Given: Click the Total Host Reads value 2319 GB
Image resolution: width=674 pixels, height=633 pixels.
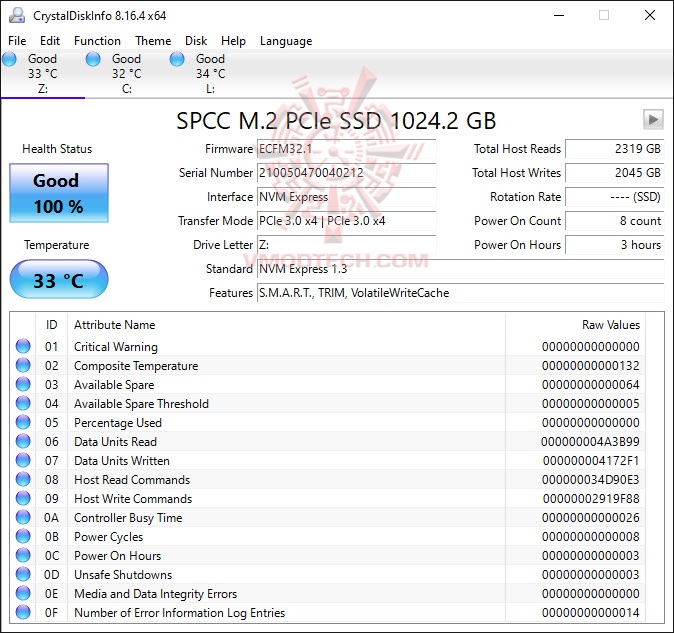Looking at the screenshot, I should [615, 149].
